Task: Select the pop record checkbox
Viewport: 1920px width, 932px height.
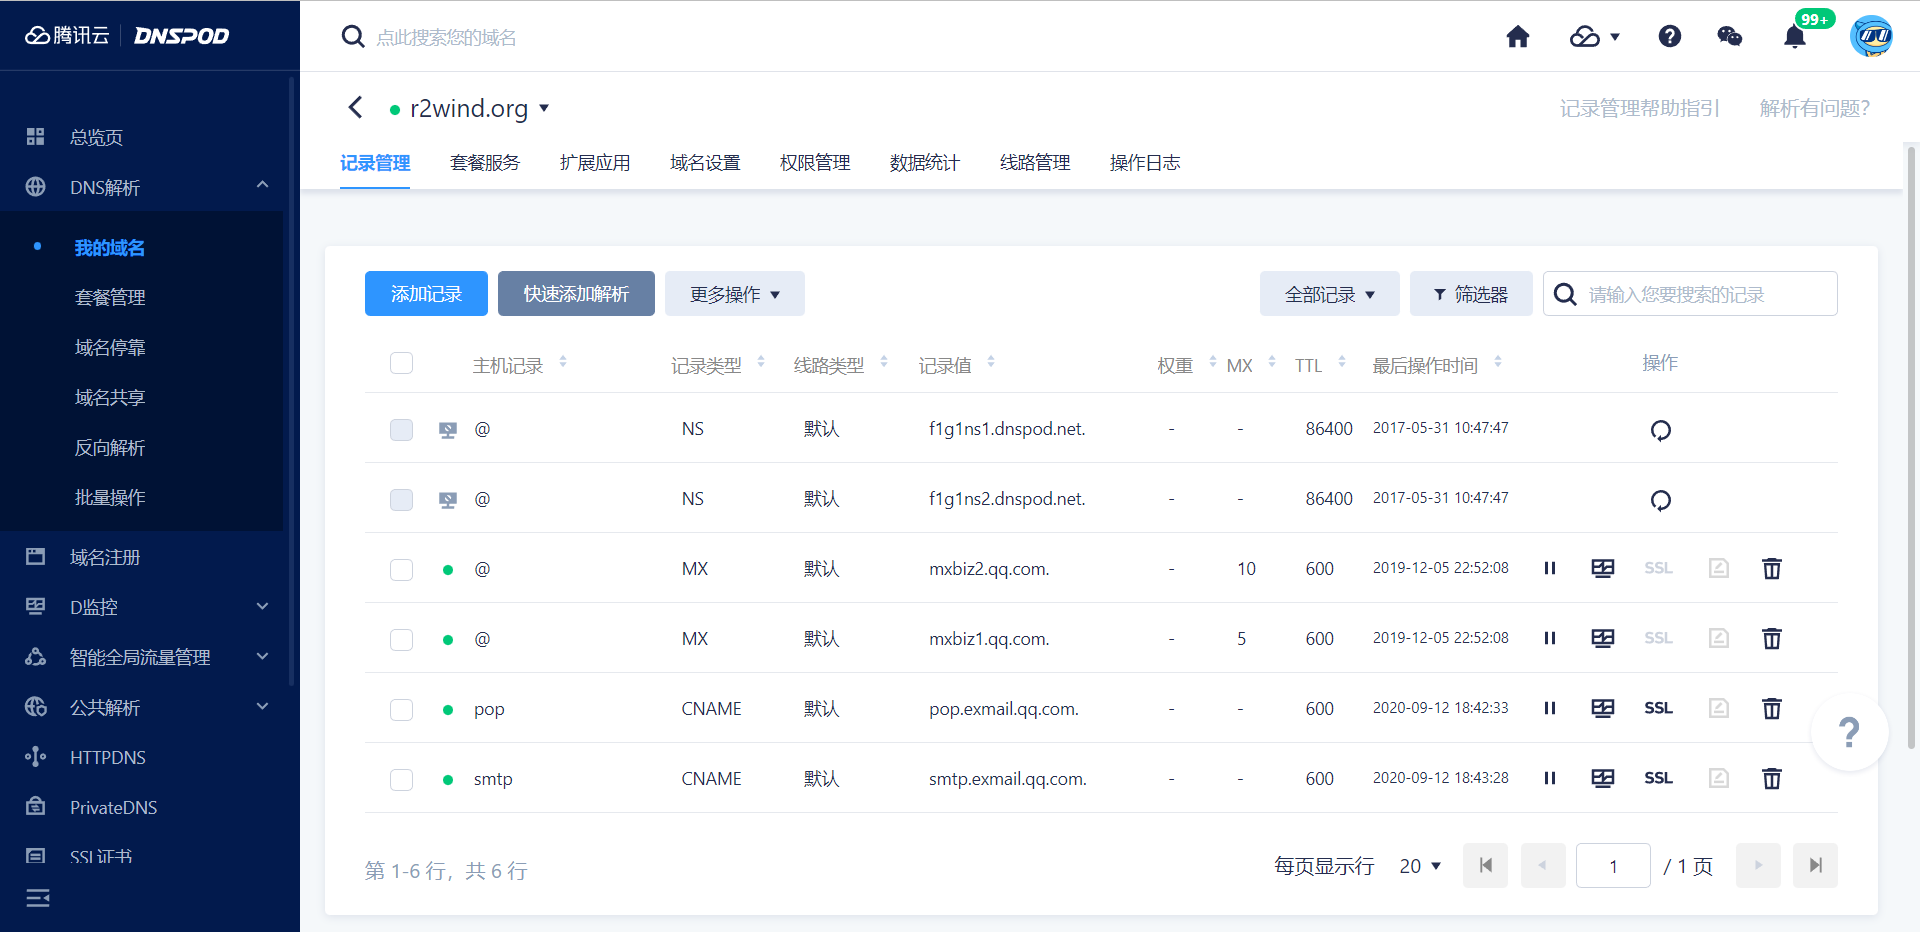Action: (x=401, y=709)
